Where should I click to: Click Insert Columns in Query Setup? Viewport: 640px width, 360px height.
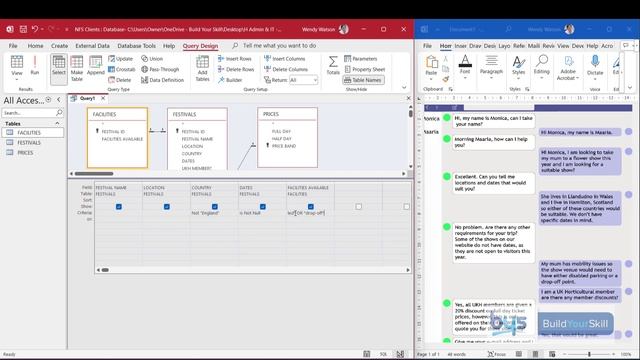click(284, 59)
